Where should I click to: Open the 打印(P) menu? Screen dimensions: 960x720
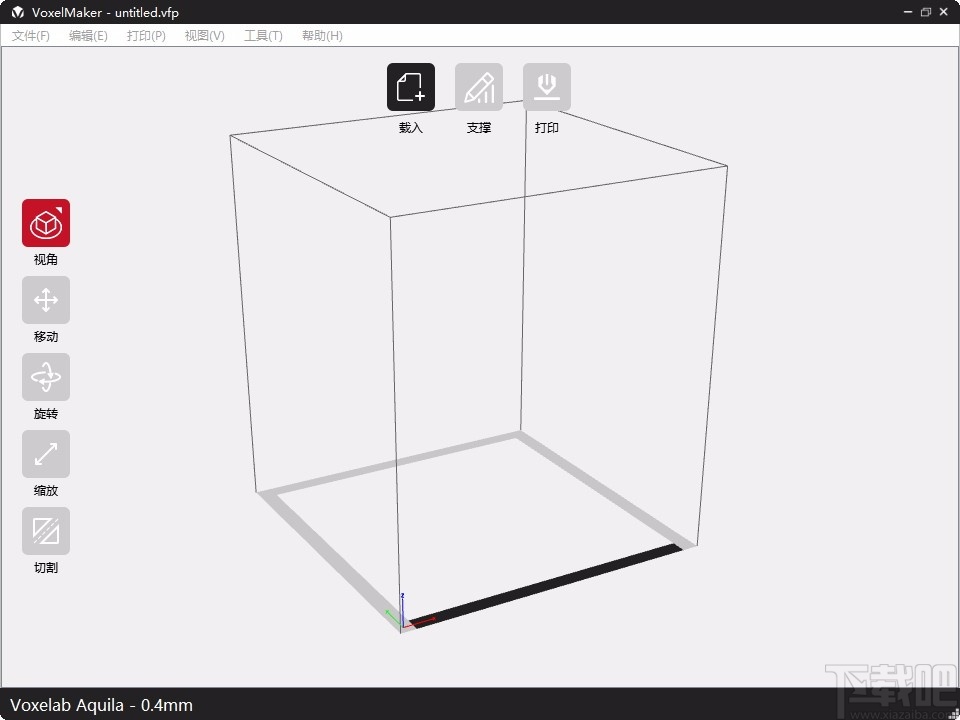(x=145, y=35)
